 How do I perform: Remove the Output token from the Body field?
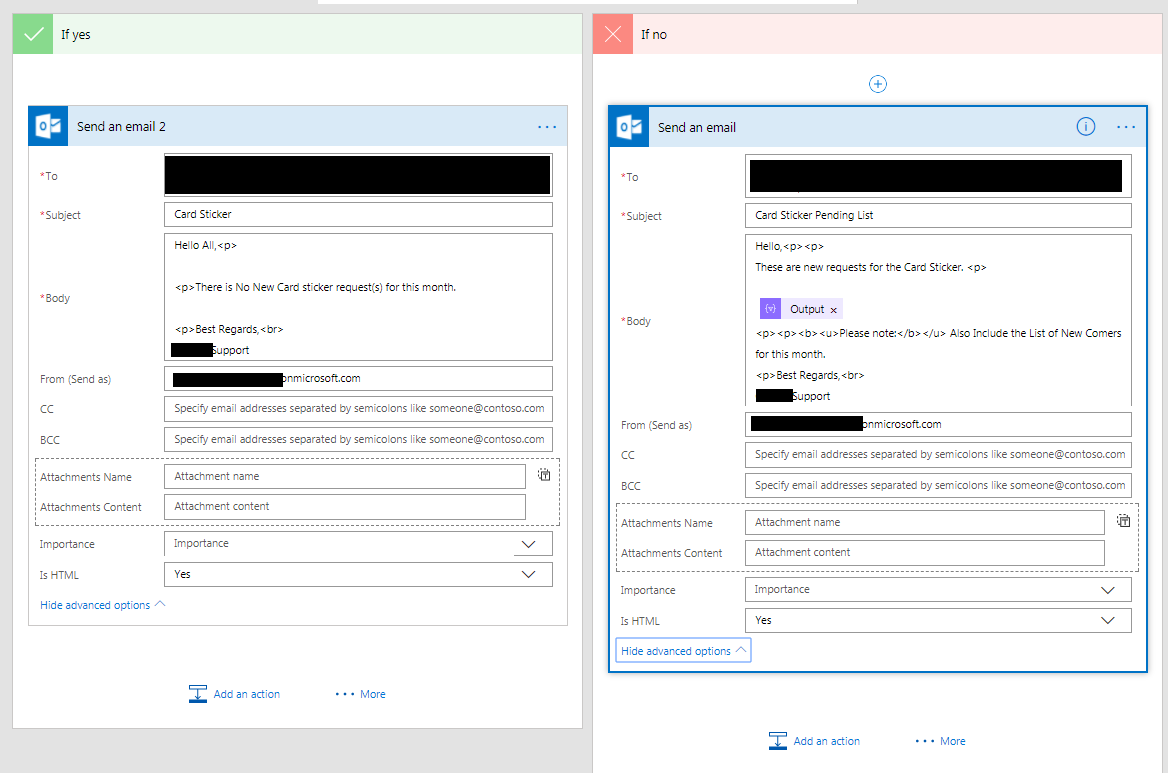click(835, 309)
